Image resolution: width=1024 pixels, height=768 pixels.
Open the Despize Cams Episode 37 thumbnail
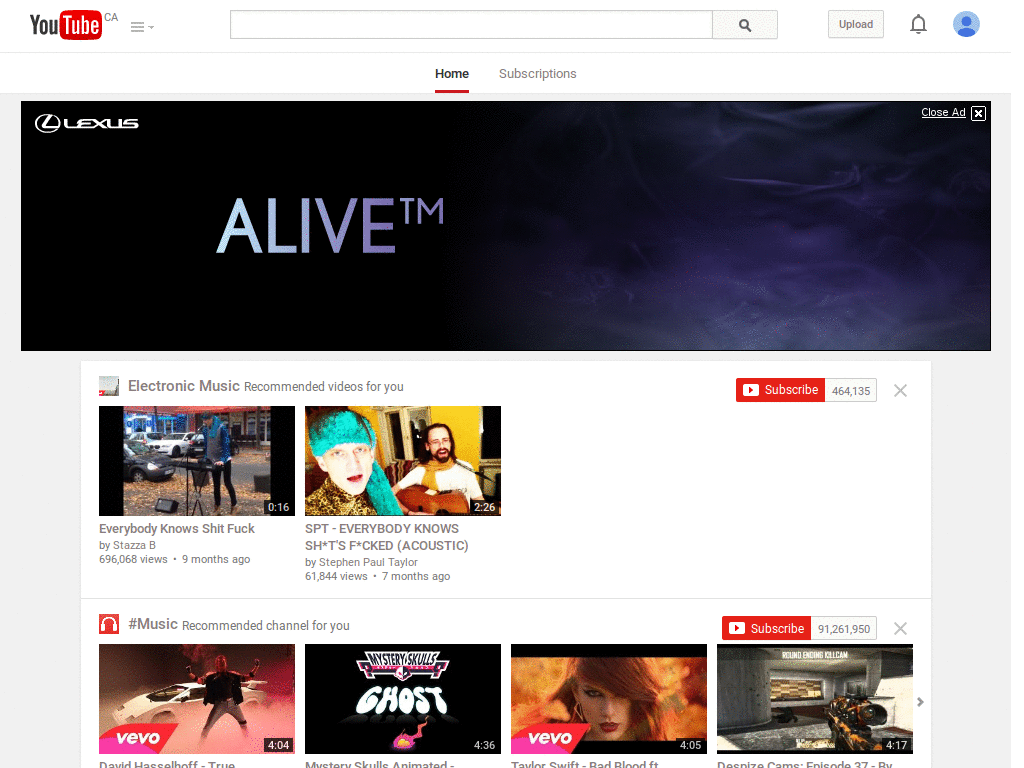(x=815, y=699)
